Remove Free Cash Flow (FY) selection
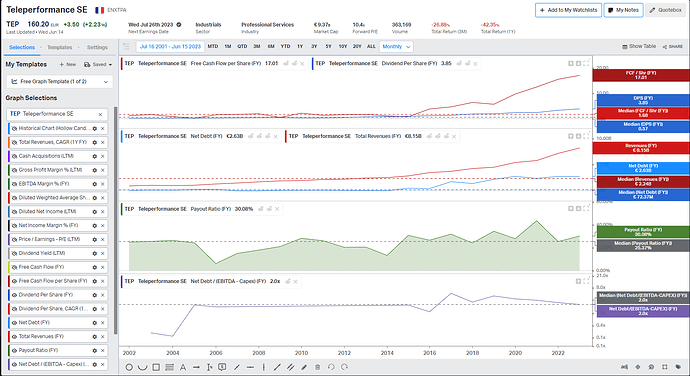Screen dimensions: 690x376 (103, 267)
